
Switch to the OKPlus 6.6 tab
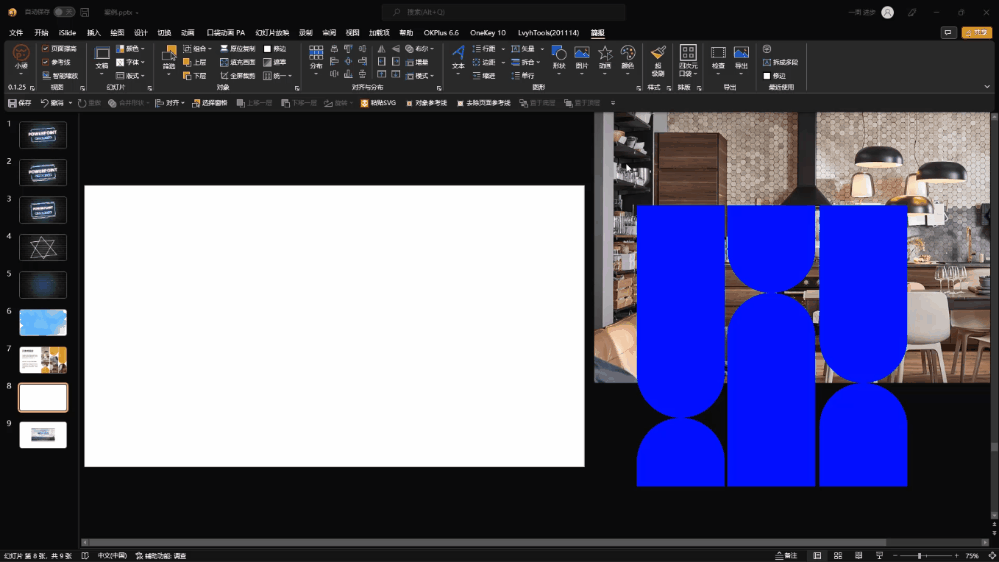pos(441,32)
